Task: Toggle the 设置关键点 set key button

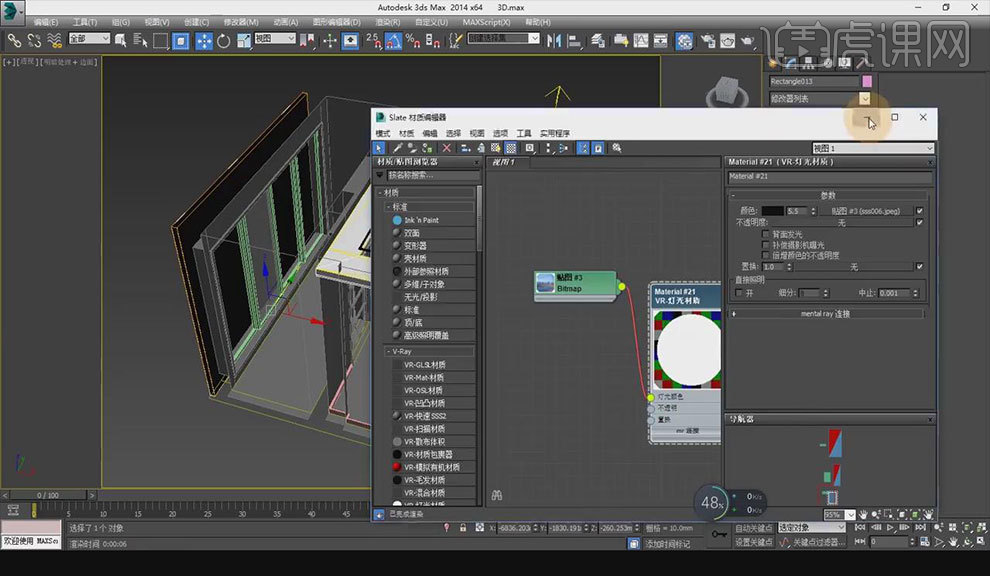Action: tap(754, 542)
